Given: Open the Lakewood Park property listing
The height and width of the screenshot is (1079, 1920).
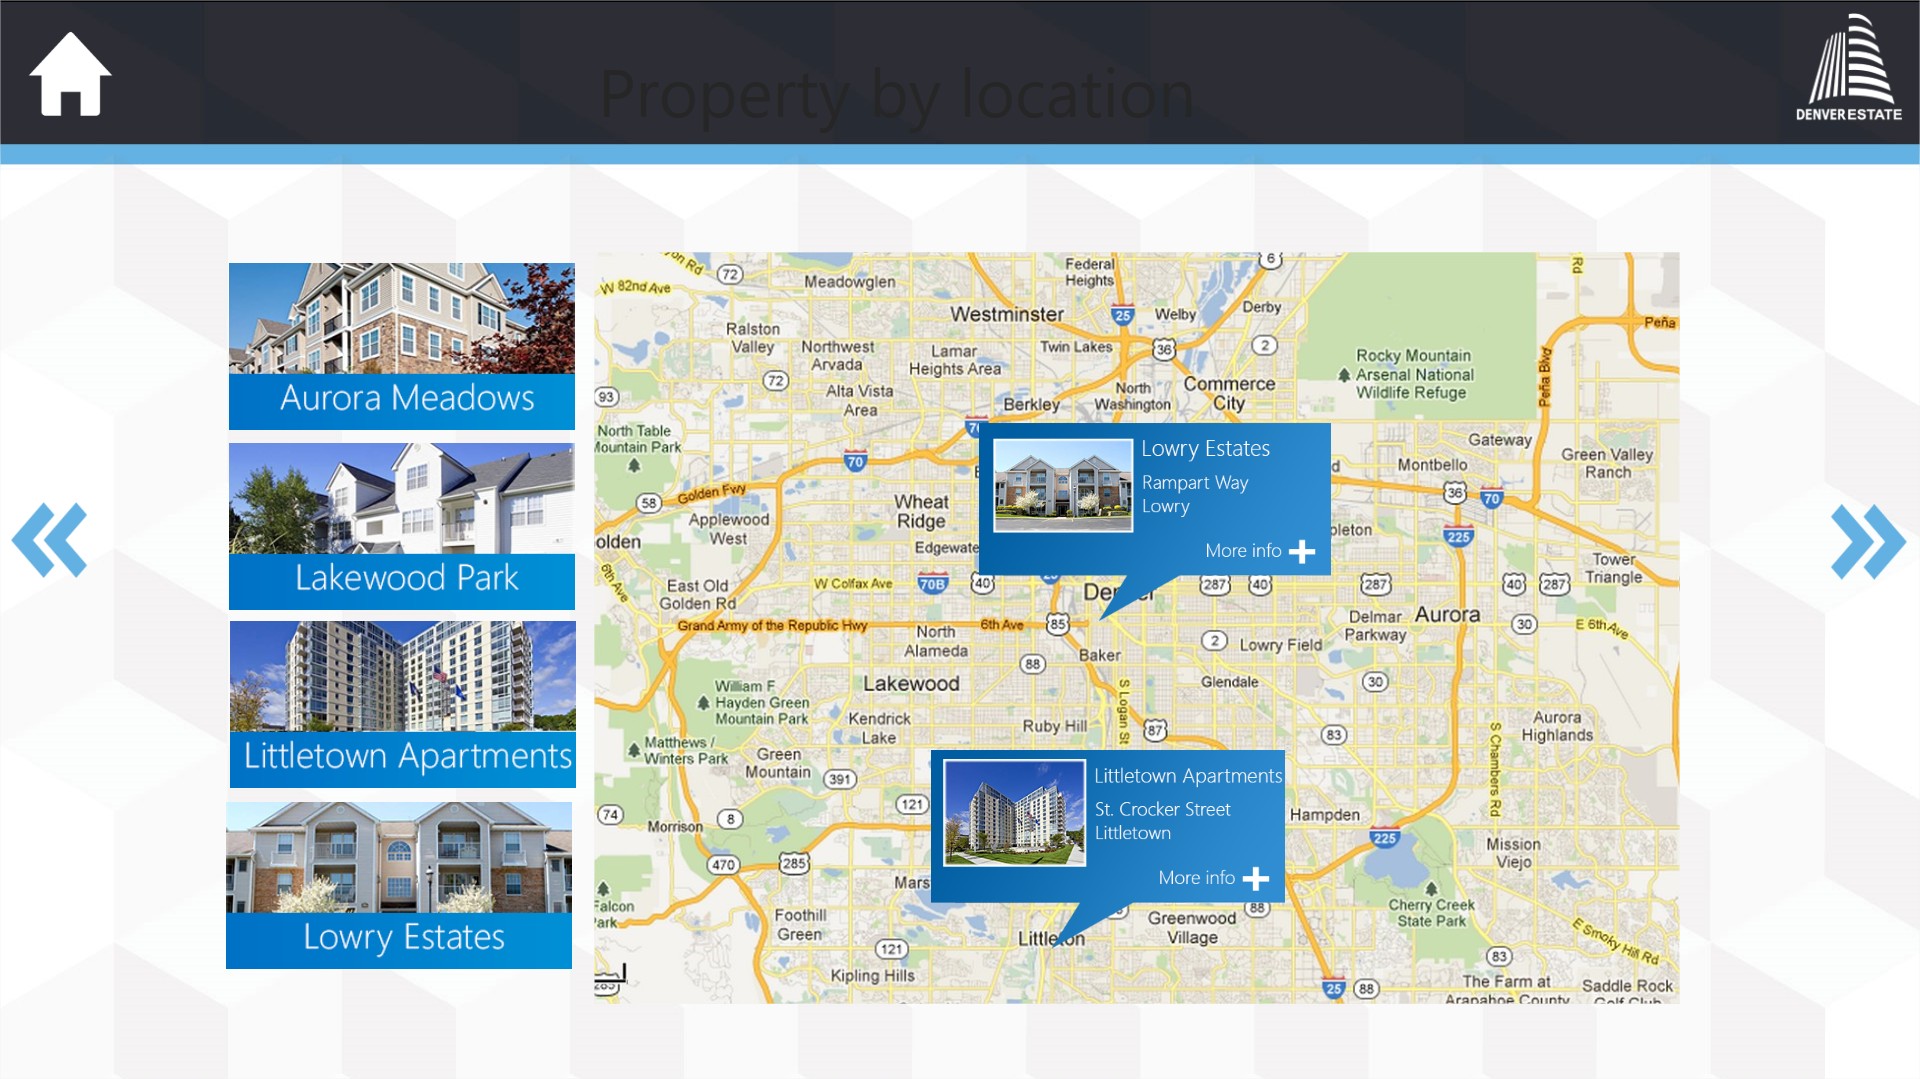Looking at the screenshot, I should point(401,525).
